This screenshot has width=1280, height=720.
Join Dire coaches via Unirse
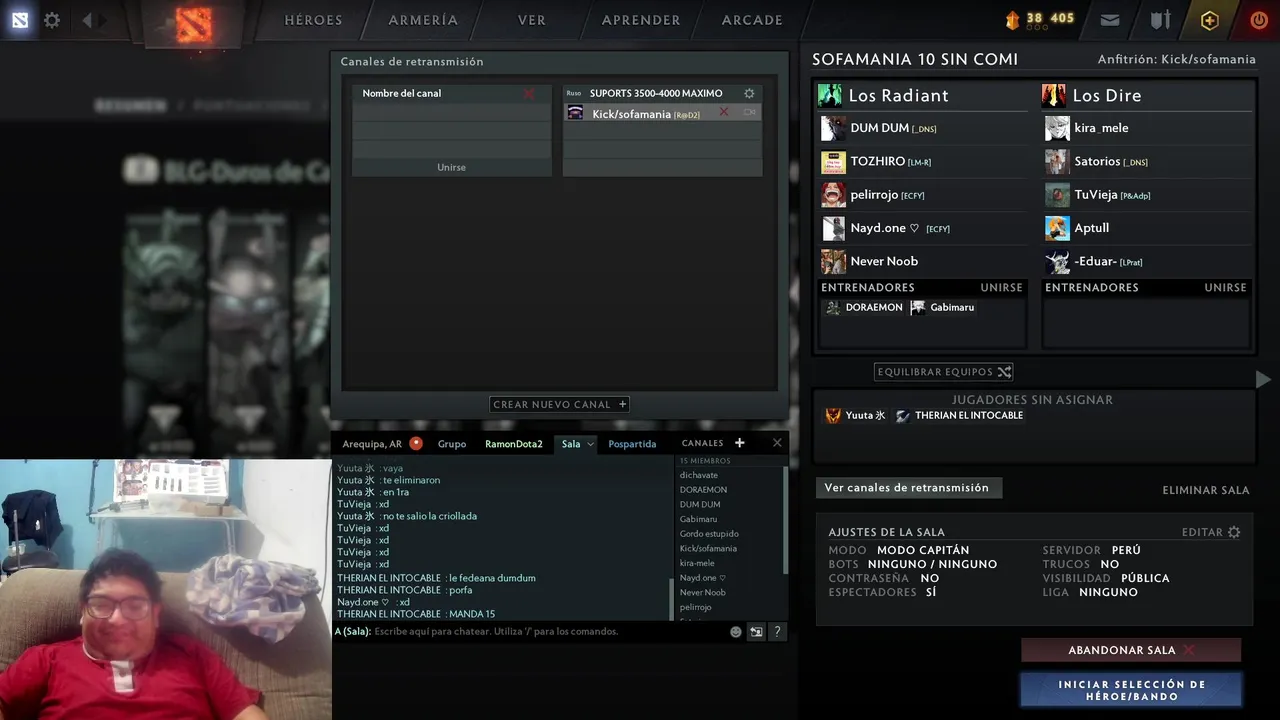click(x=1225, y=287)
